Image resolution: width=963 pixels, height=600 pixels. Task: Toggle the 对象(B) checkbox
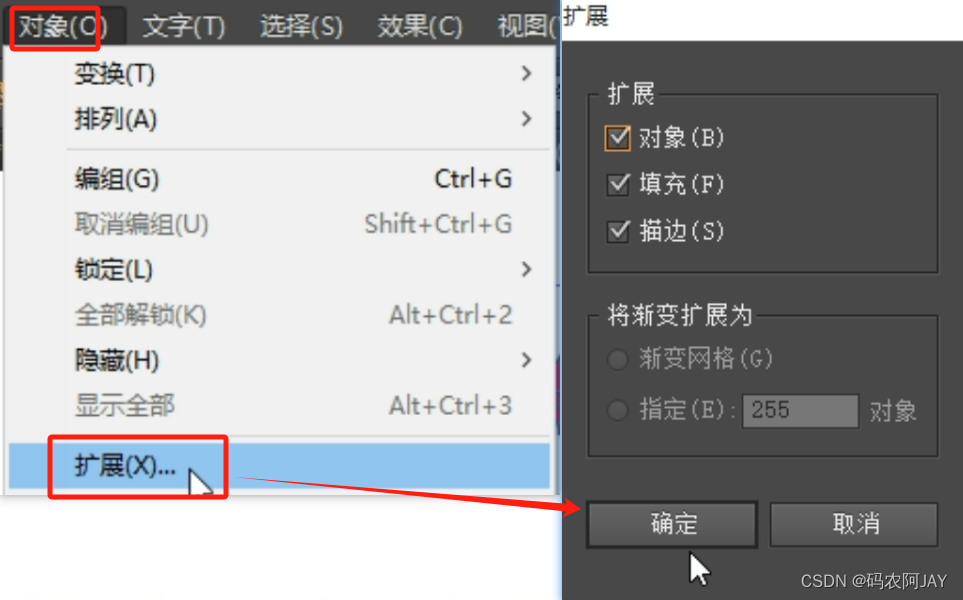click(617, 138)
